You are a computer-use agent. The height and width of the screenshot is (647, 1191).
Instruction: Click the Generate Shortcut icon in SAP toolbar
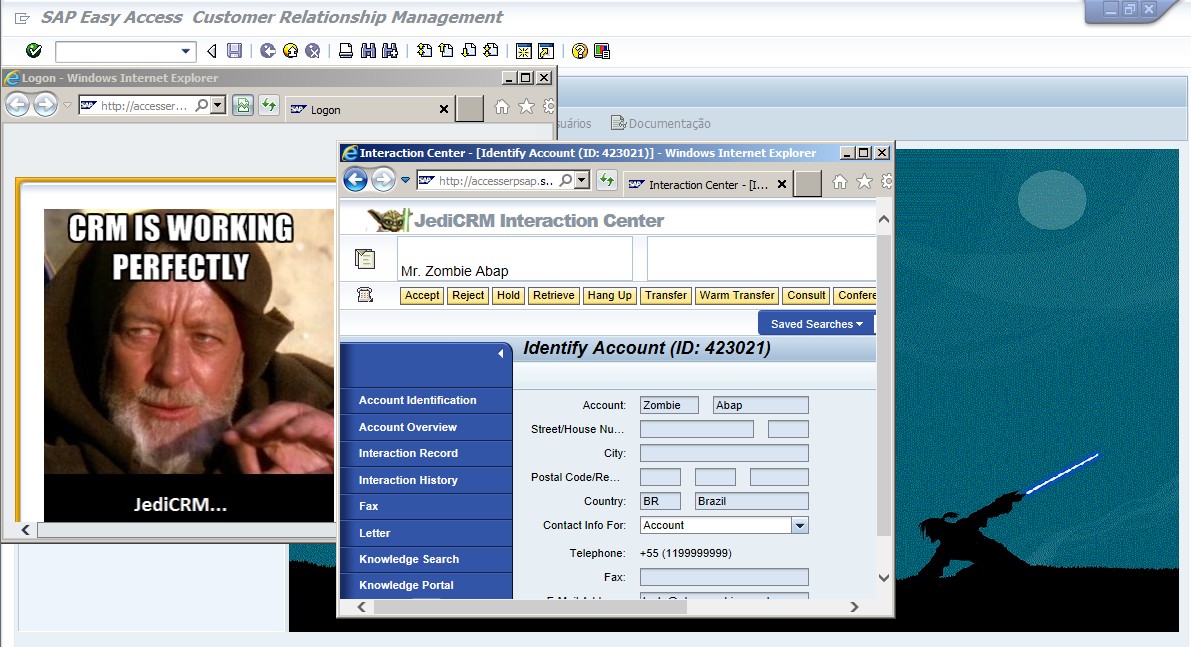click(546, 51)
